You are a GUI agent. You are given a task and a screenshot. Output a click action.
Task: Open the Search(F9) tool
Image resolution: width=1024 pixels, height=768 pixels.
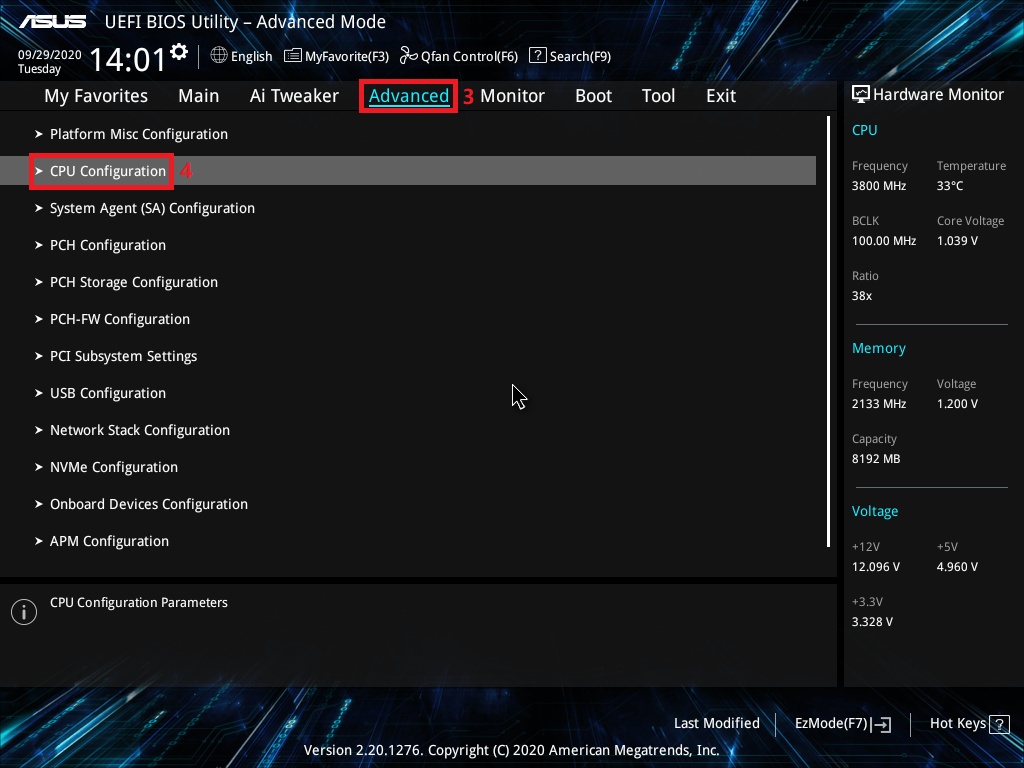[570, 55]
